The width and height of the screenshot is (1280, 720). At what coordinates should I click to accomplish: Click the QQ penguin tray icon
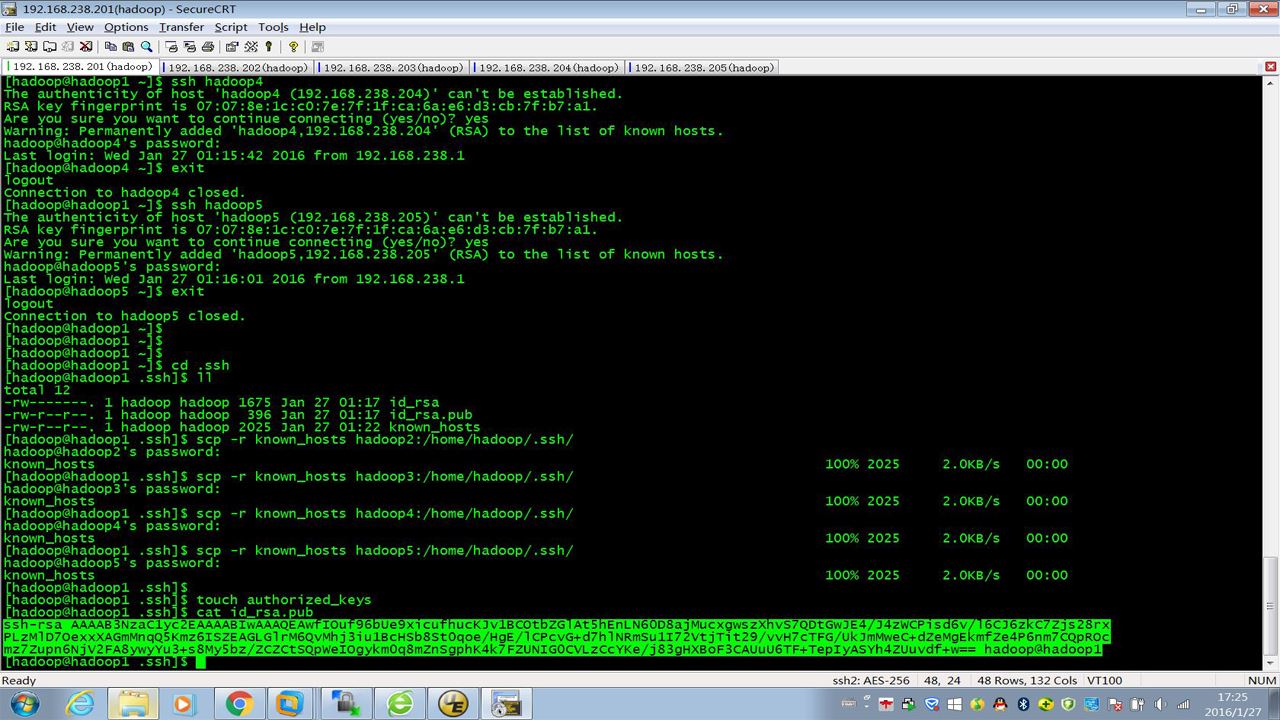point(999,704)
